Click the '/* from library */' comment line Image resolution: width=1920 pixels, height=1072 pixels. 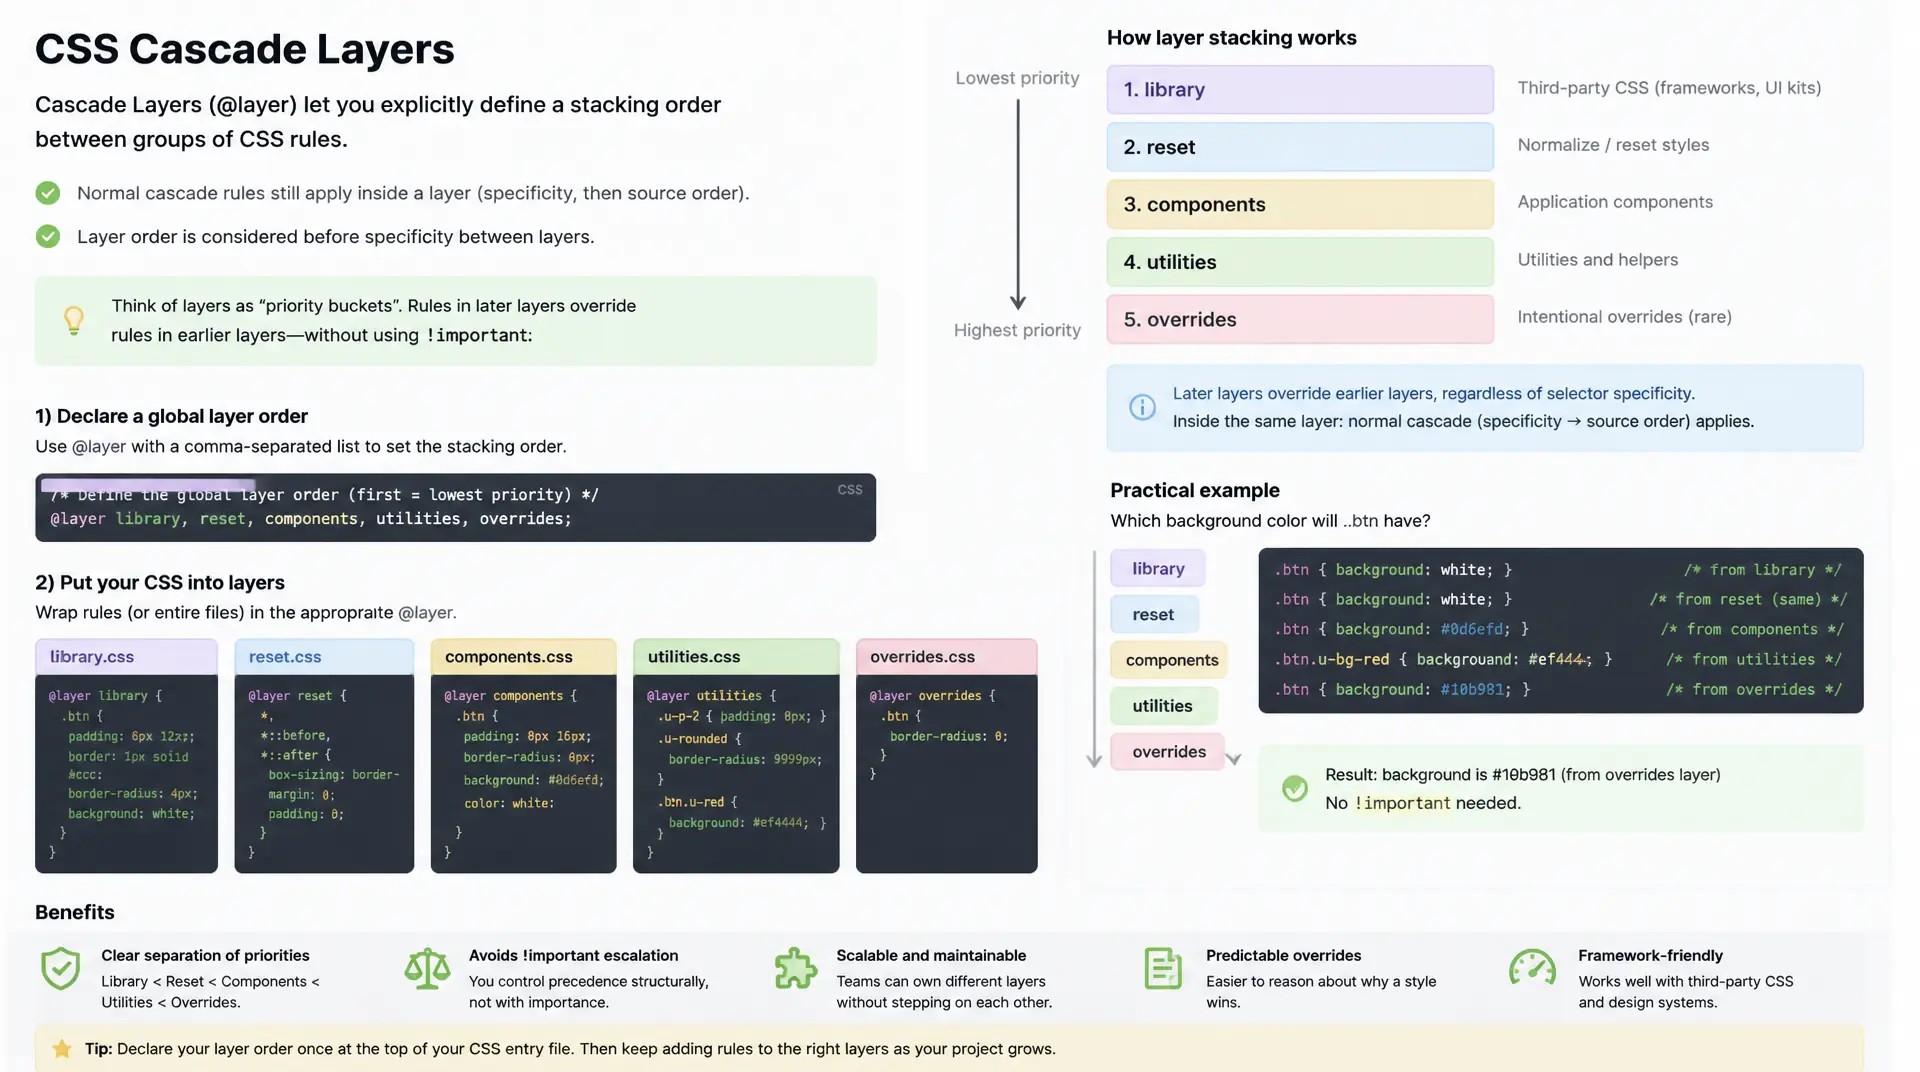pyautogui.click(x=1762, y=570)
